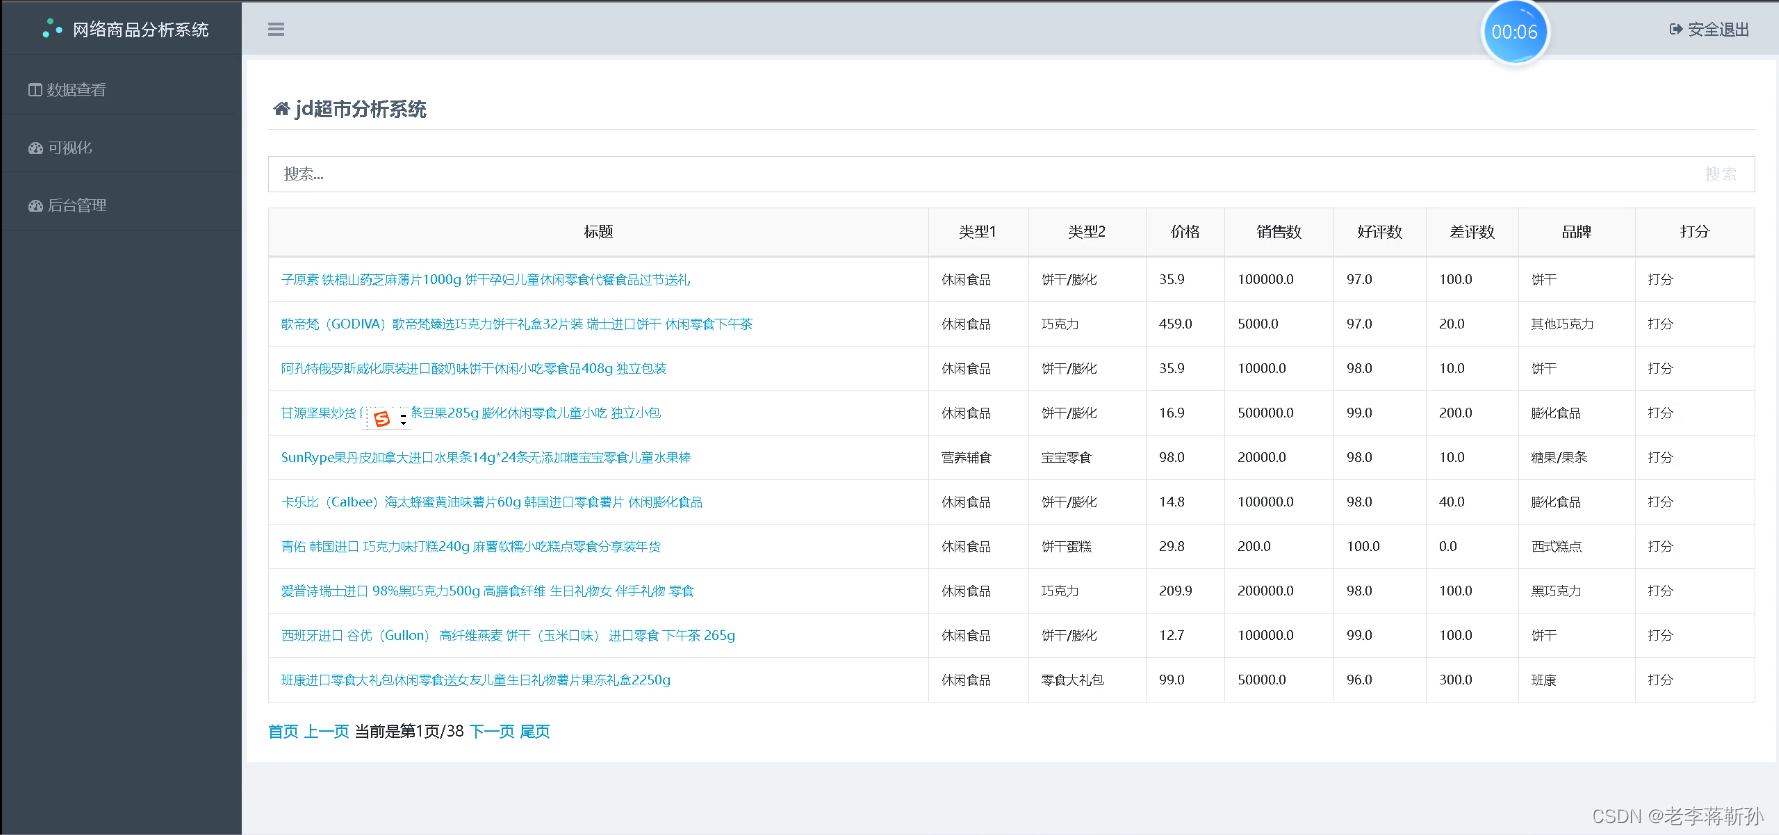Click the 可视化 dashboard icon
The width and height of the screenshot is (1779, 835).
(x=35, y=148)
